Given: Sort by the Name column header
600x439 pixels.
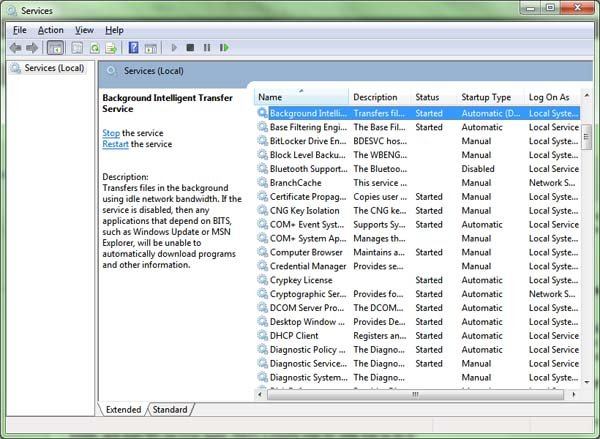Looking at the screenshot, I should 301,97.
